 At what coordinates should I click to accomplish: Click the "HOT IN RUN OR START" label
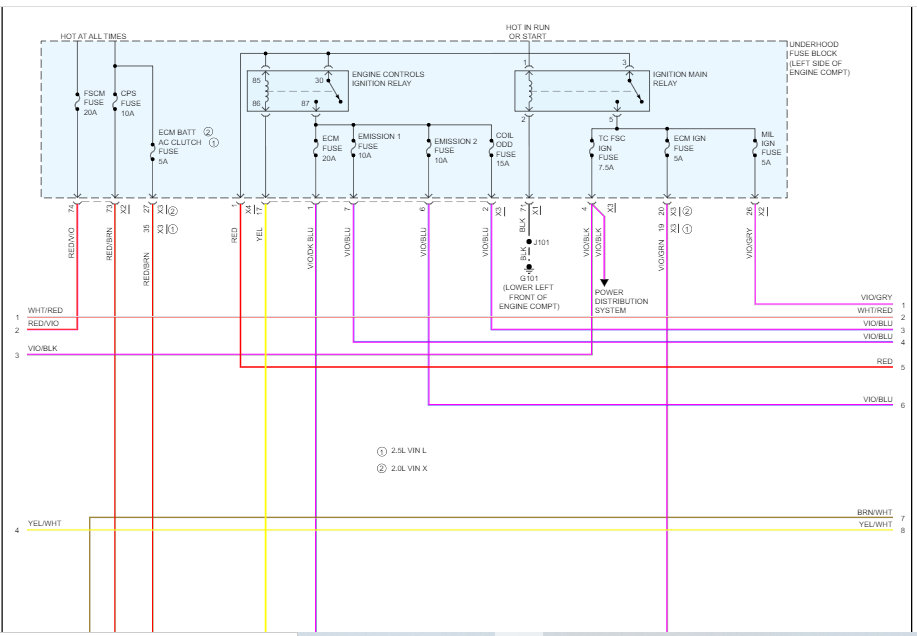click(528, 32)
